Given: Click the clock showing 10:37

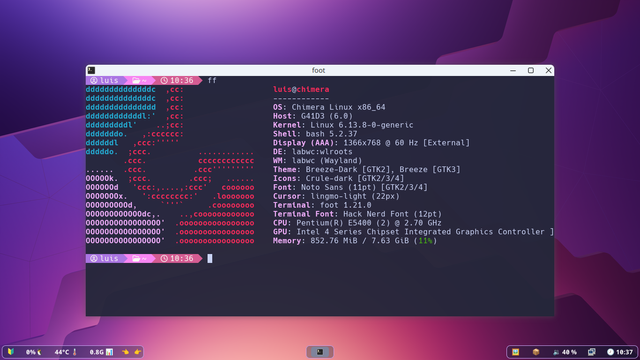Looking at the screenshot, I should pos(620,352).
